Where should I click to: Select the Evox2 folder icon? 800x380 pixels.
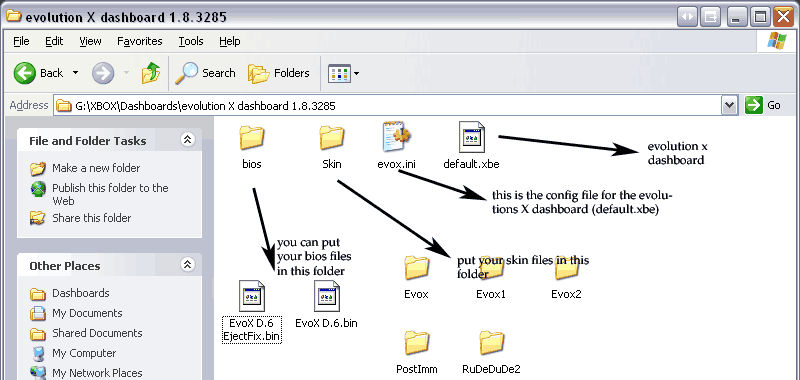click(566, 267)
